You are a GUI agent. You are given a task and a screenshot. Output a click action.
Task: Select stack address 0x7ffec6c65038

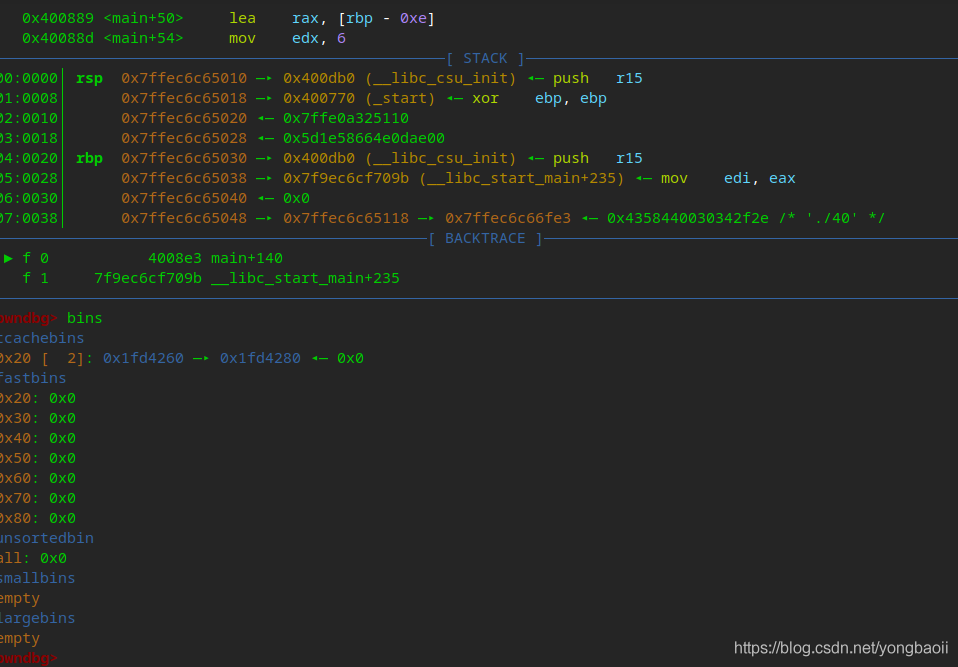pos(184,178)
